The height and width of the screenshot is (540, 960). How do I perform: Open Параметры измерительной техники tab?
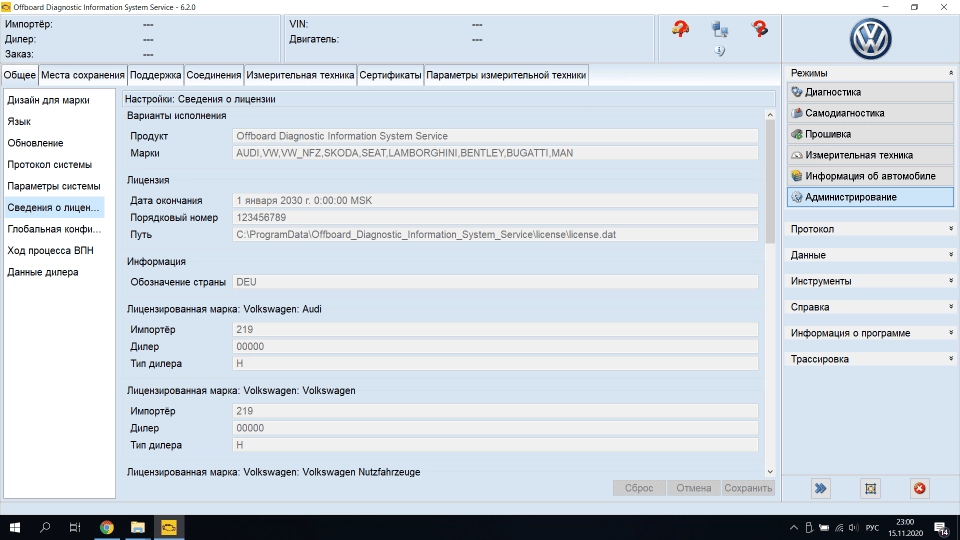(506, 75)
